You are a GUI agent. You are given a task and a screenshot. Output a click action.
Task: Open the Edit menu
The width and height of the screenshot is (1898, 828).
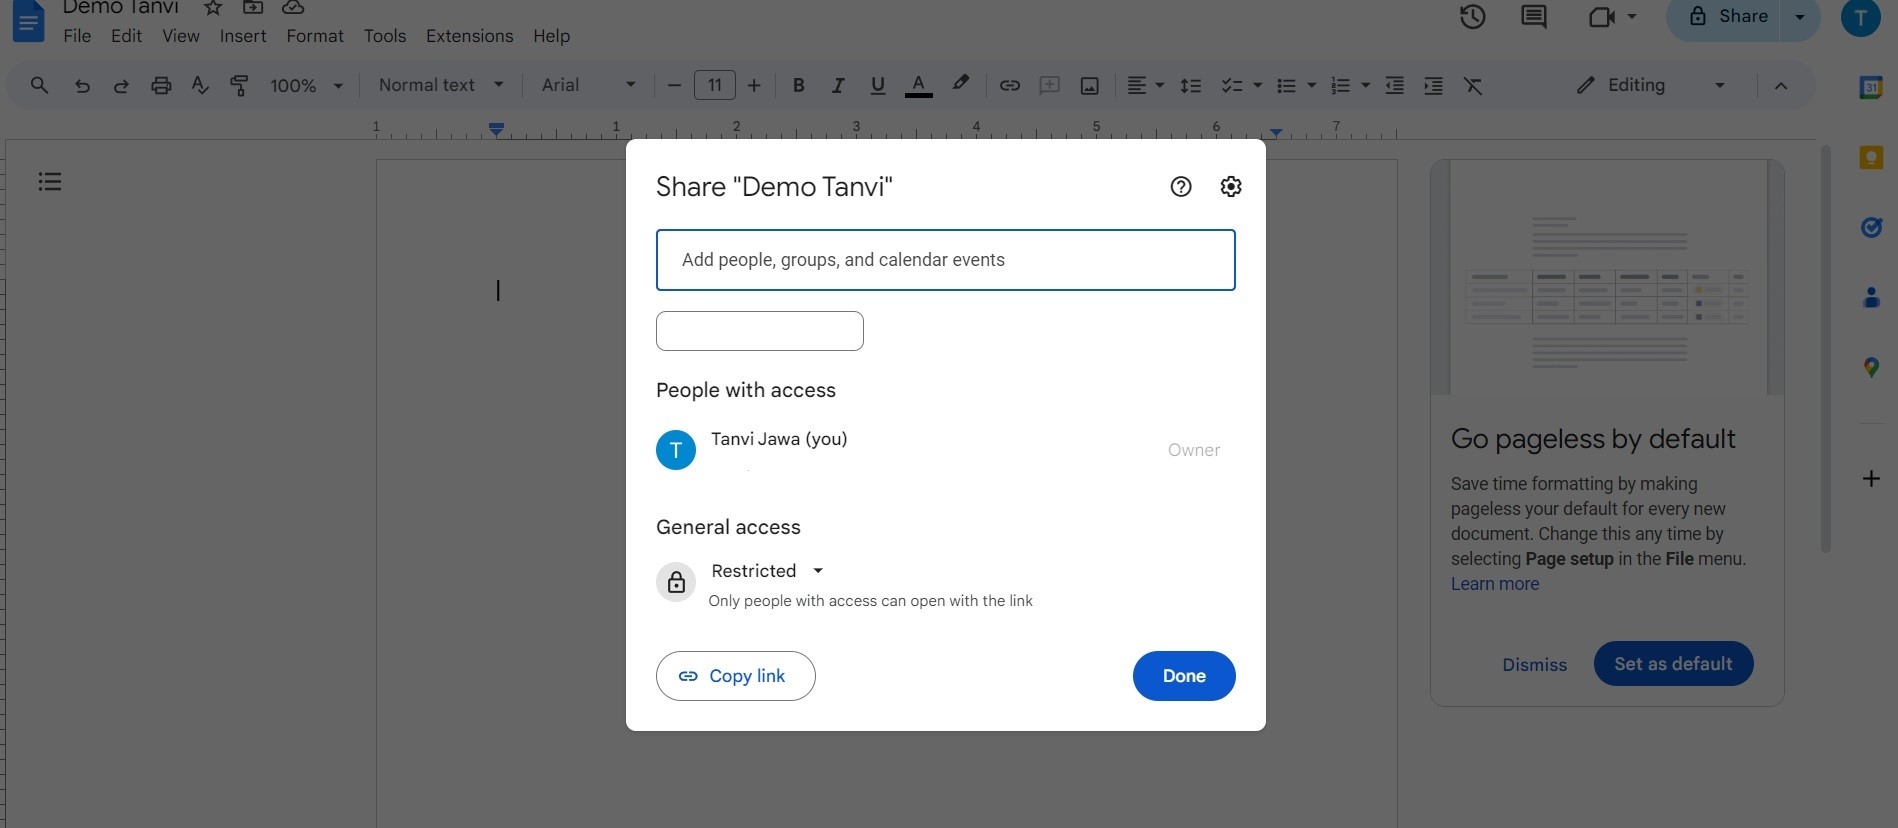point(126,36)
